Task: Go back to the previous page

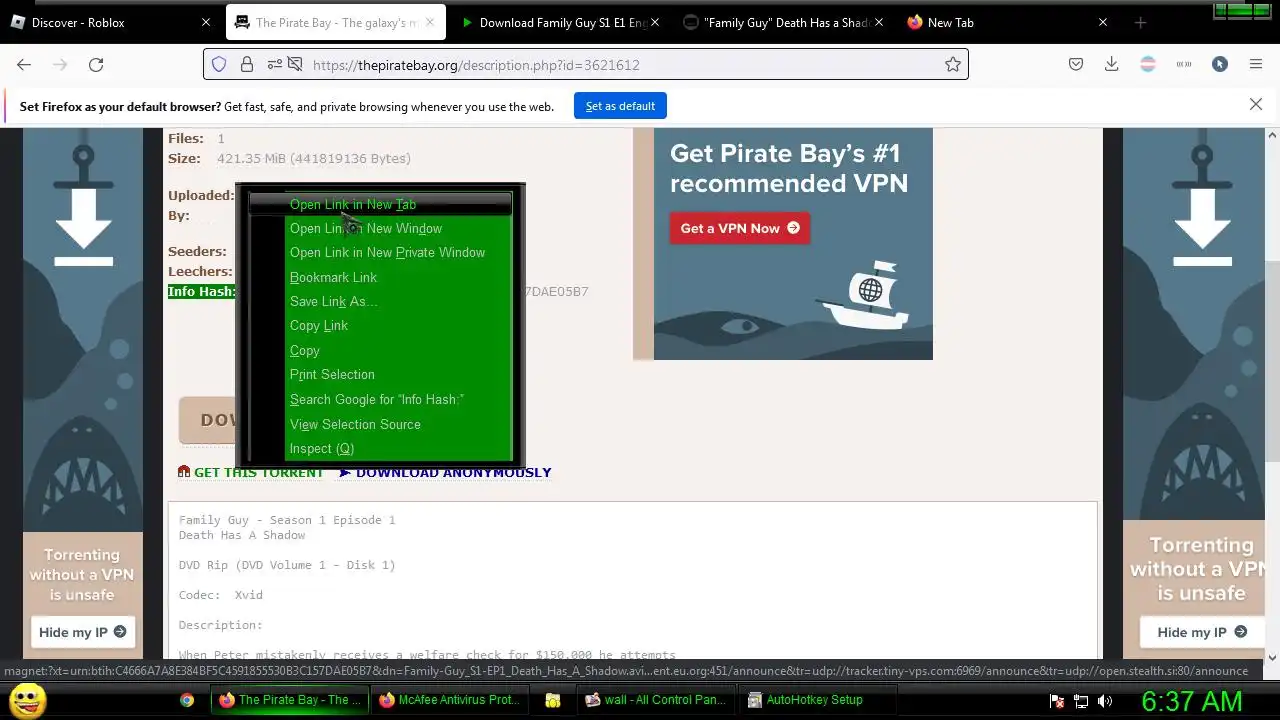Action: tap(24, 64)
